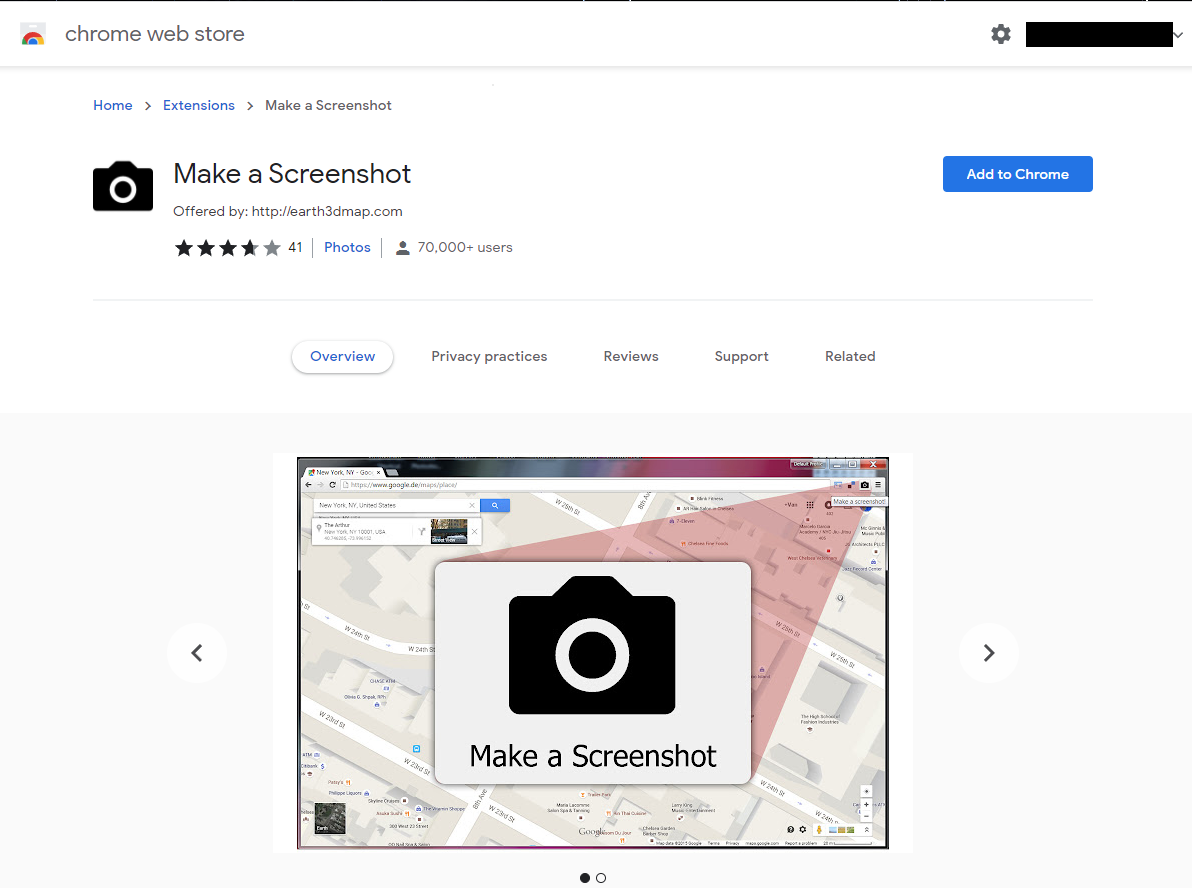The image size is (1192, 888).
Task: Go to Home breadcrumb link
Action: coord(113,106)
